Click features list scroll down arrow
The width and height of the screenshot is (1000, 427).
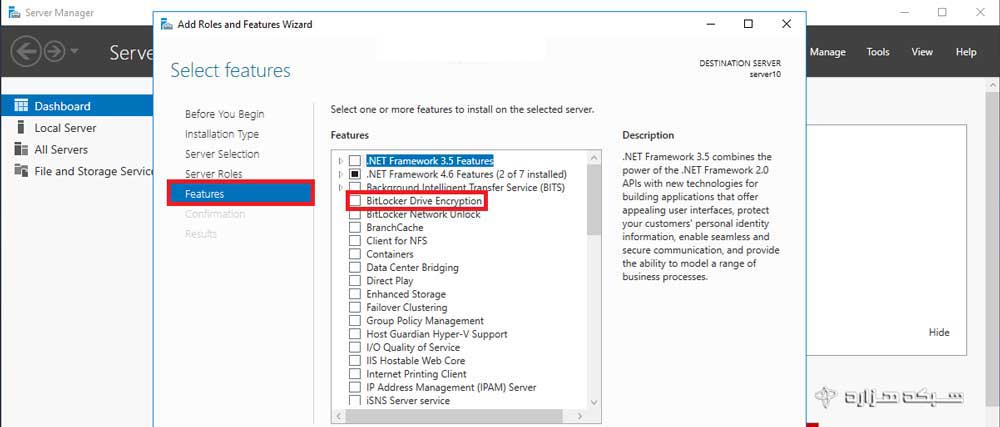[594, 403]
